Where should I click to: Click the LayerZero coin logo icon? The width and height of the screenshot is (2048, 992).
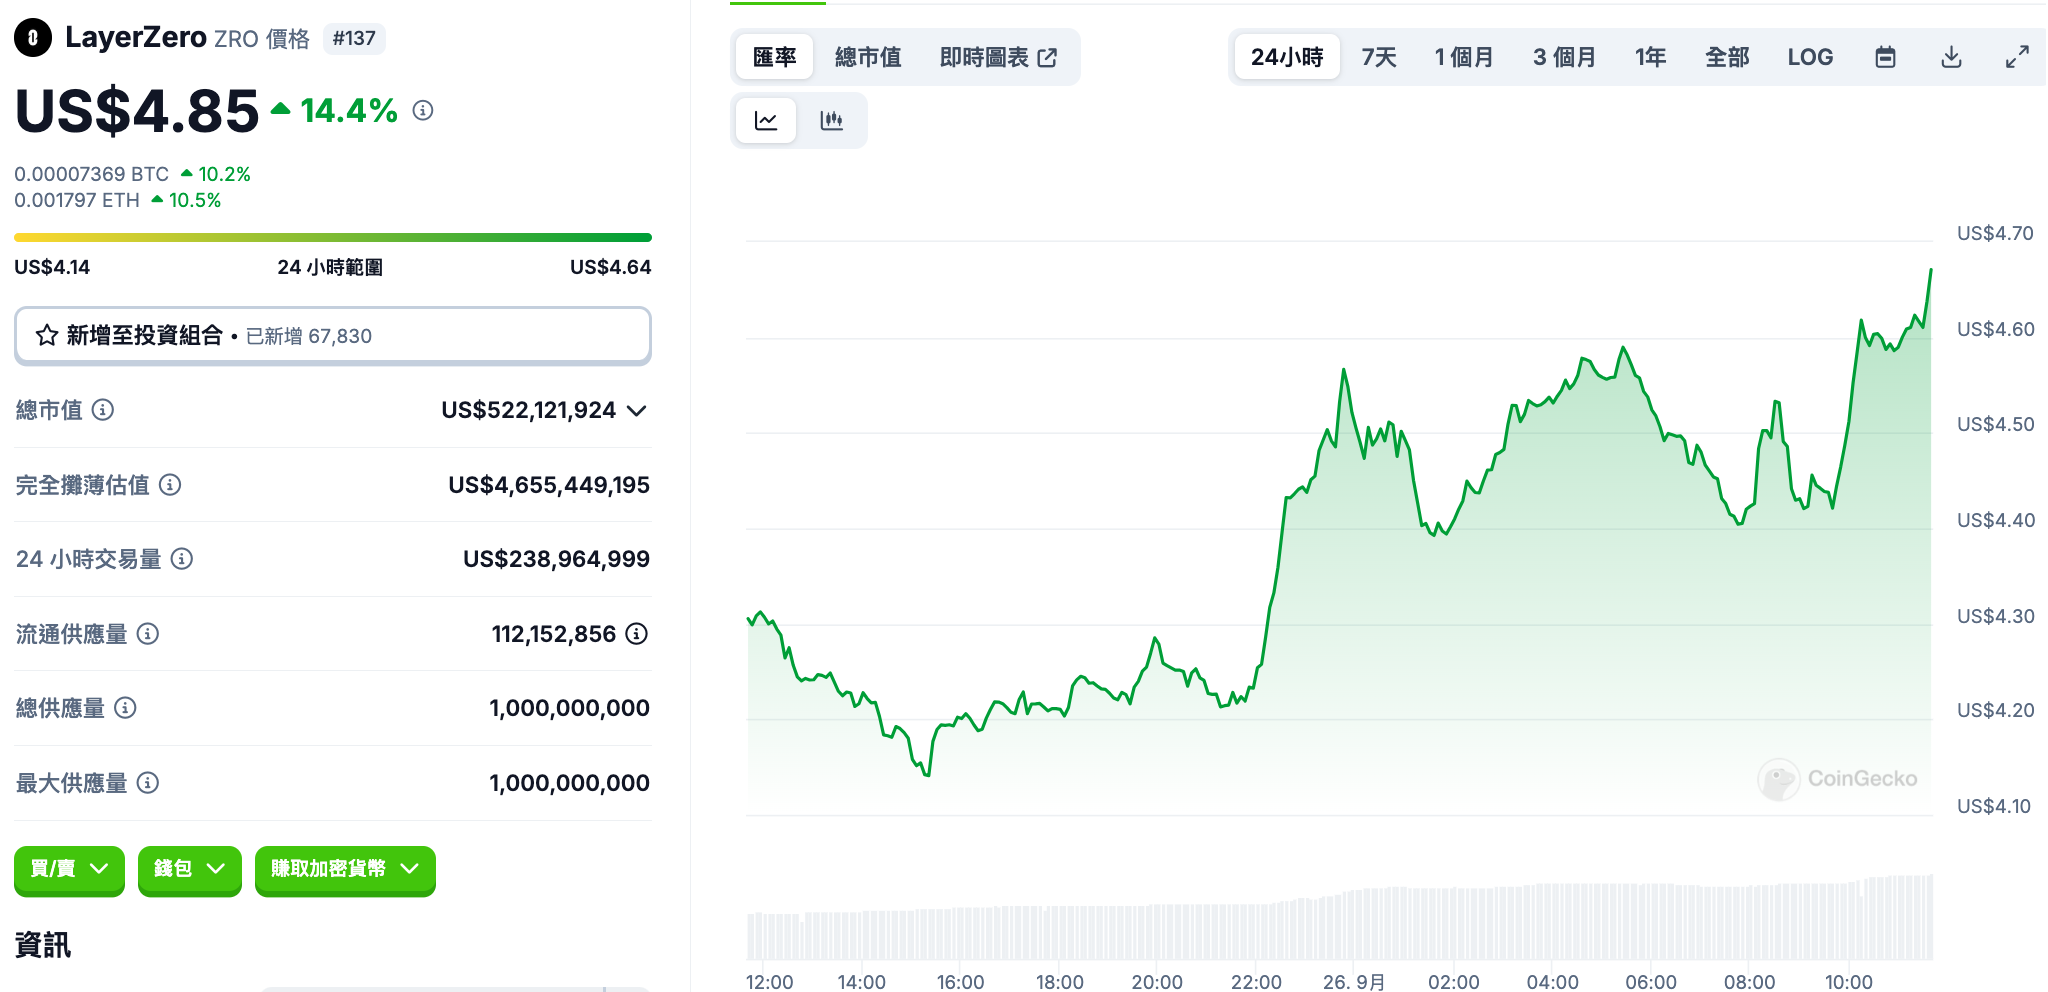point(33,38)
